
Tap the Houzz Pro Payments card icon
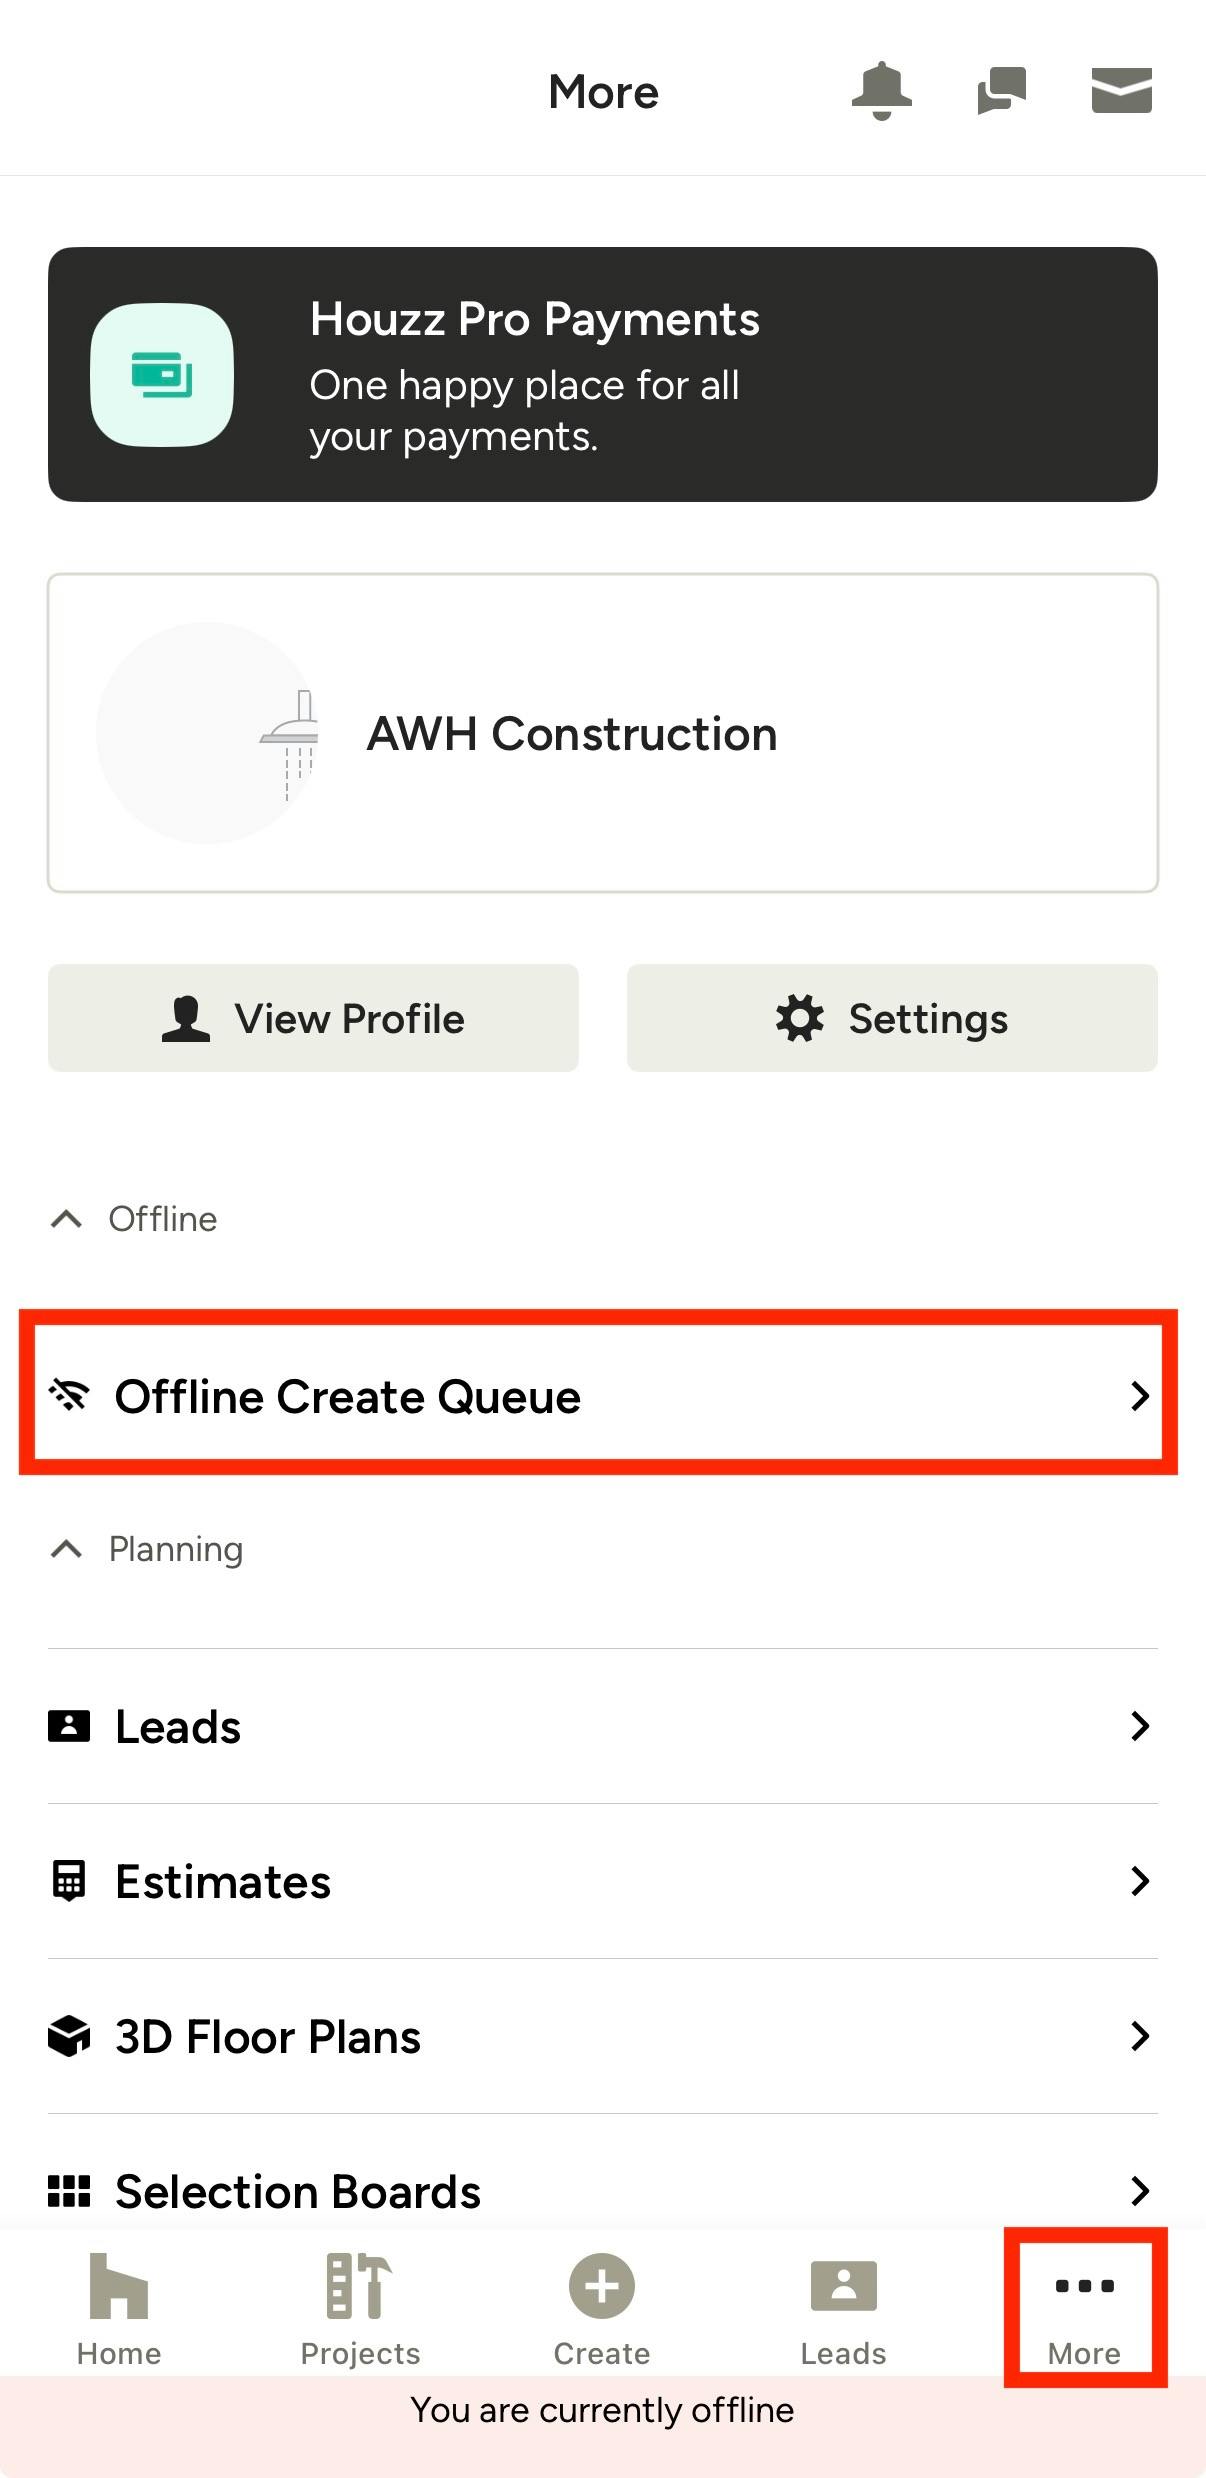(162, 375)
